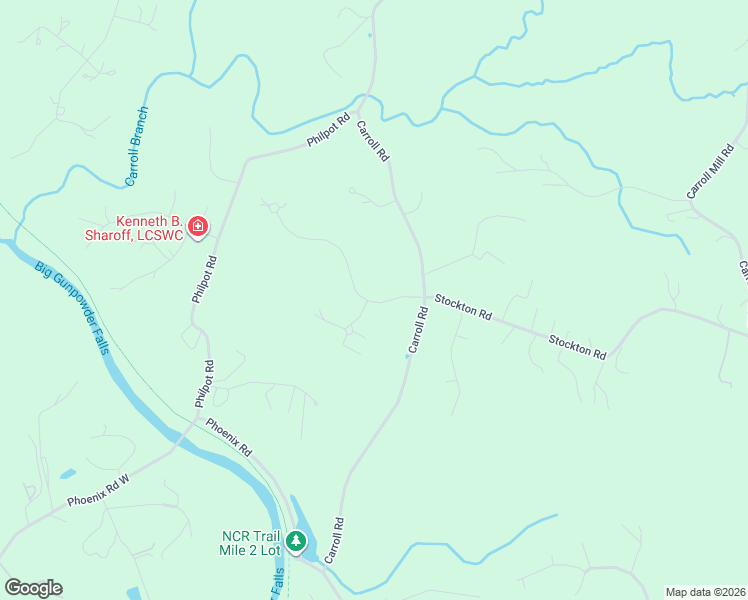This screenshot has height=600, width=748.
Task: Click the Carroll Mill Rd label
Action: pyautogui.click(x=710, y=171)
